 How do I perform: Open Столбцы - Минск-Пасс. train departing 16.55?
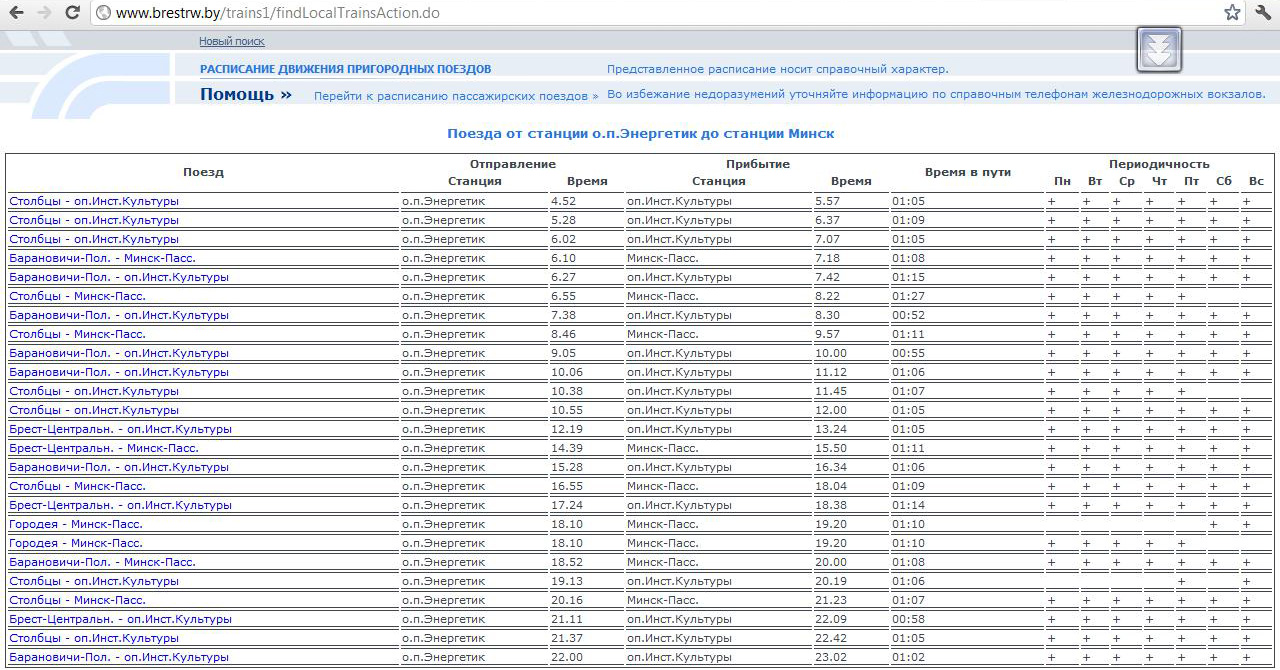click(77, 486)
